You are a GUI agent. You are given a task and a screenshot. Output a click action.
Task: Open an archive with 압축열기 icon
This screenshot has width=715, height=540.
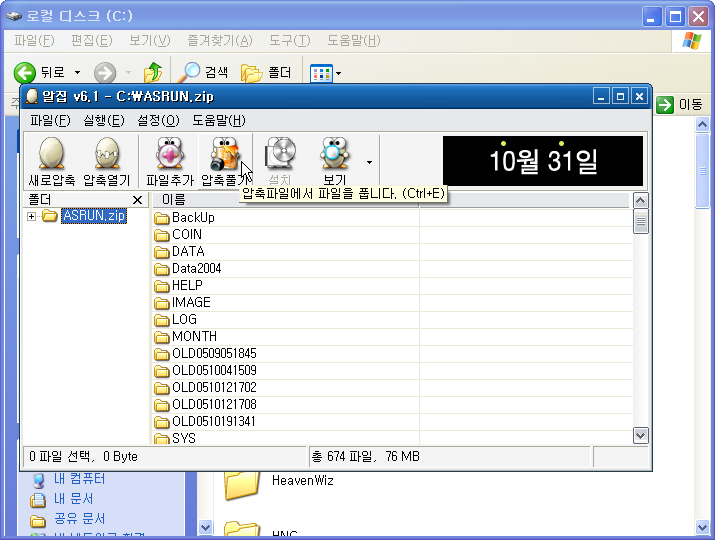pyautogui.click(x=107, y=161)
